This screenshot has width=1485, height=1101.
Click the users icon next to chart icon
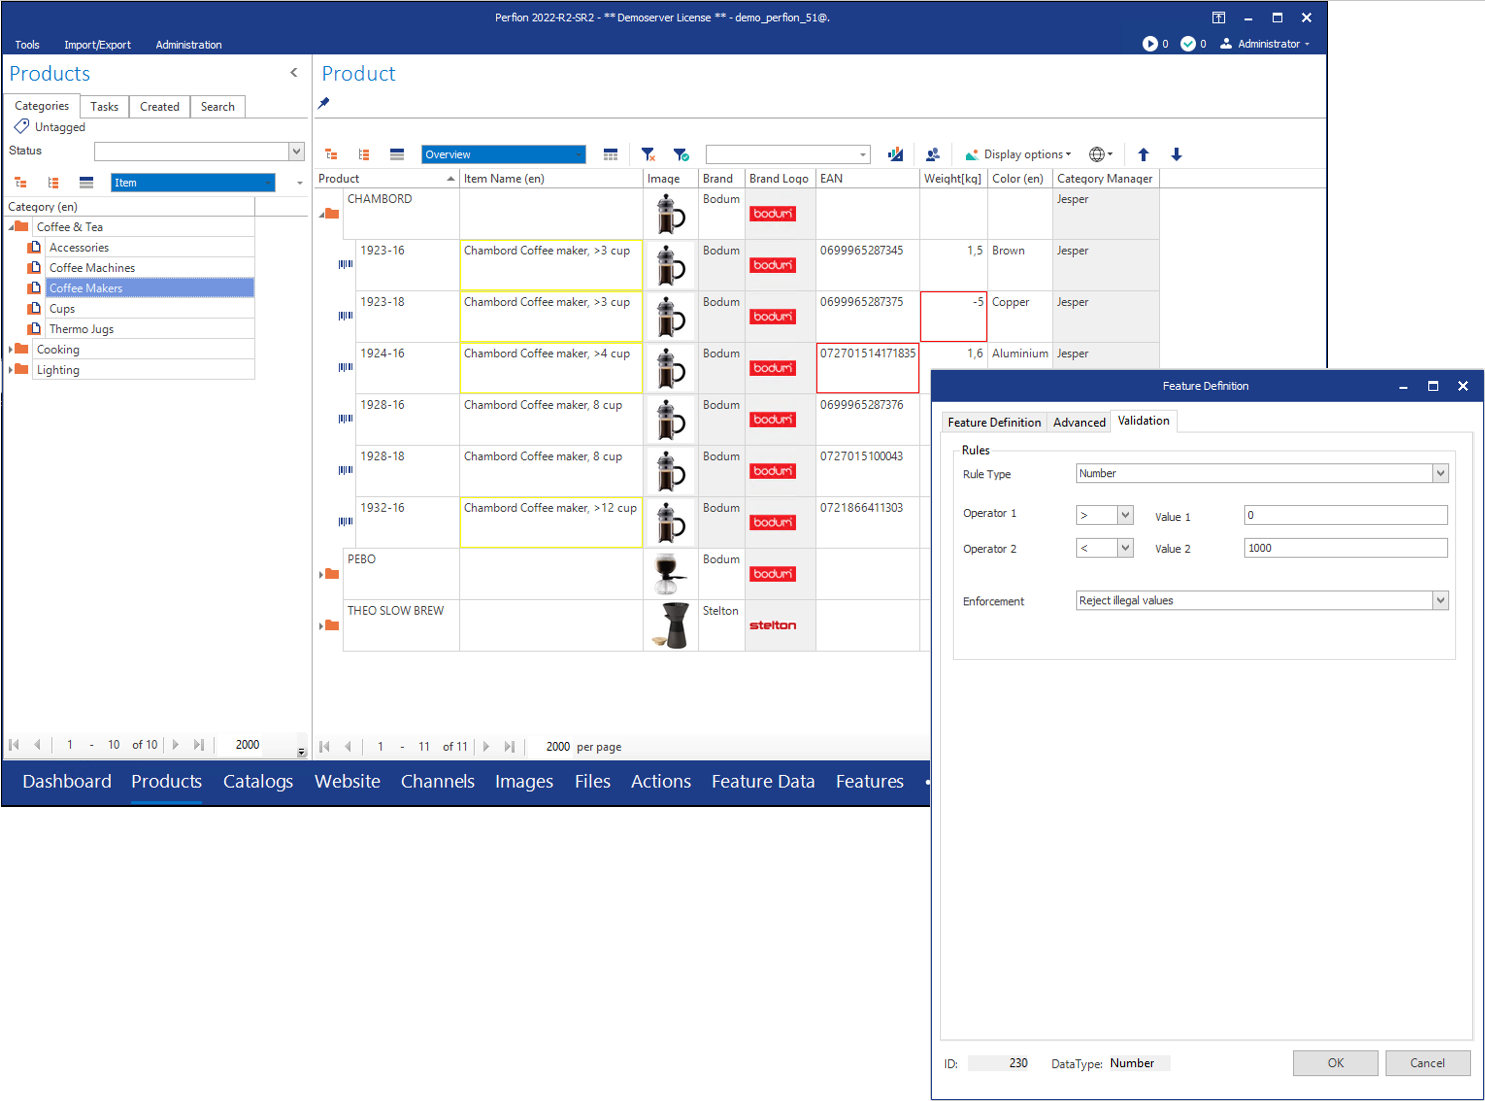pyautogui.click(x=932, y=154)
